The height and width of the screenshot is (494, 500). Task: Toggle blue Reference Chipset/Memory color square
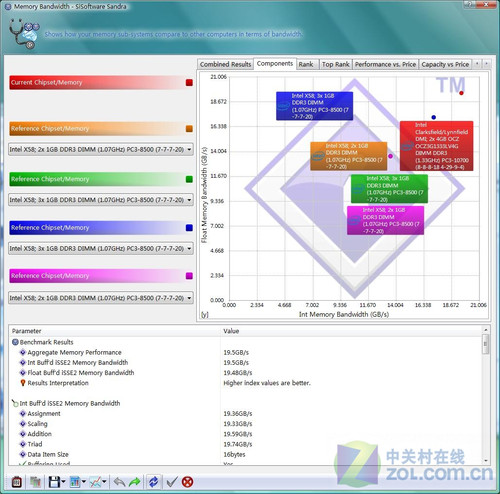tap(189, 228)
